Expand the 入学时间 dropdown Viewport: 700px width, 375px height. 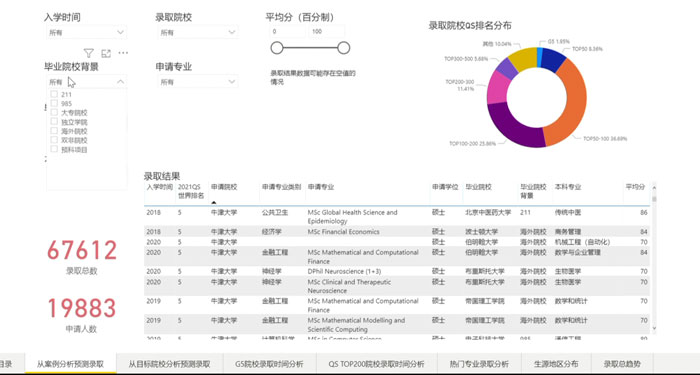pyautogui.click(x=87, y=32)
